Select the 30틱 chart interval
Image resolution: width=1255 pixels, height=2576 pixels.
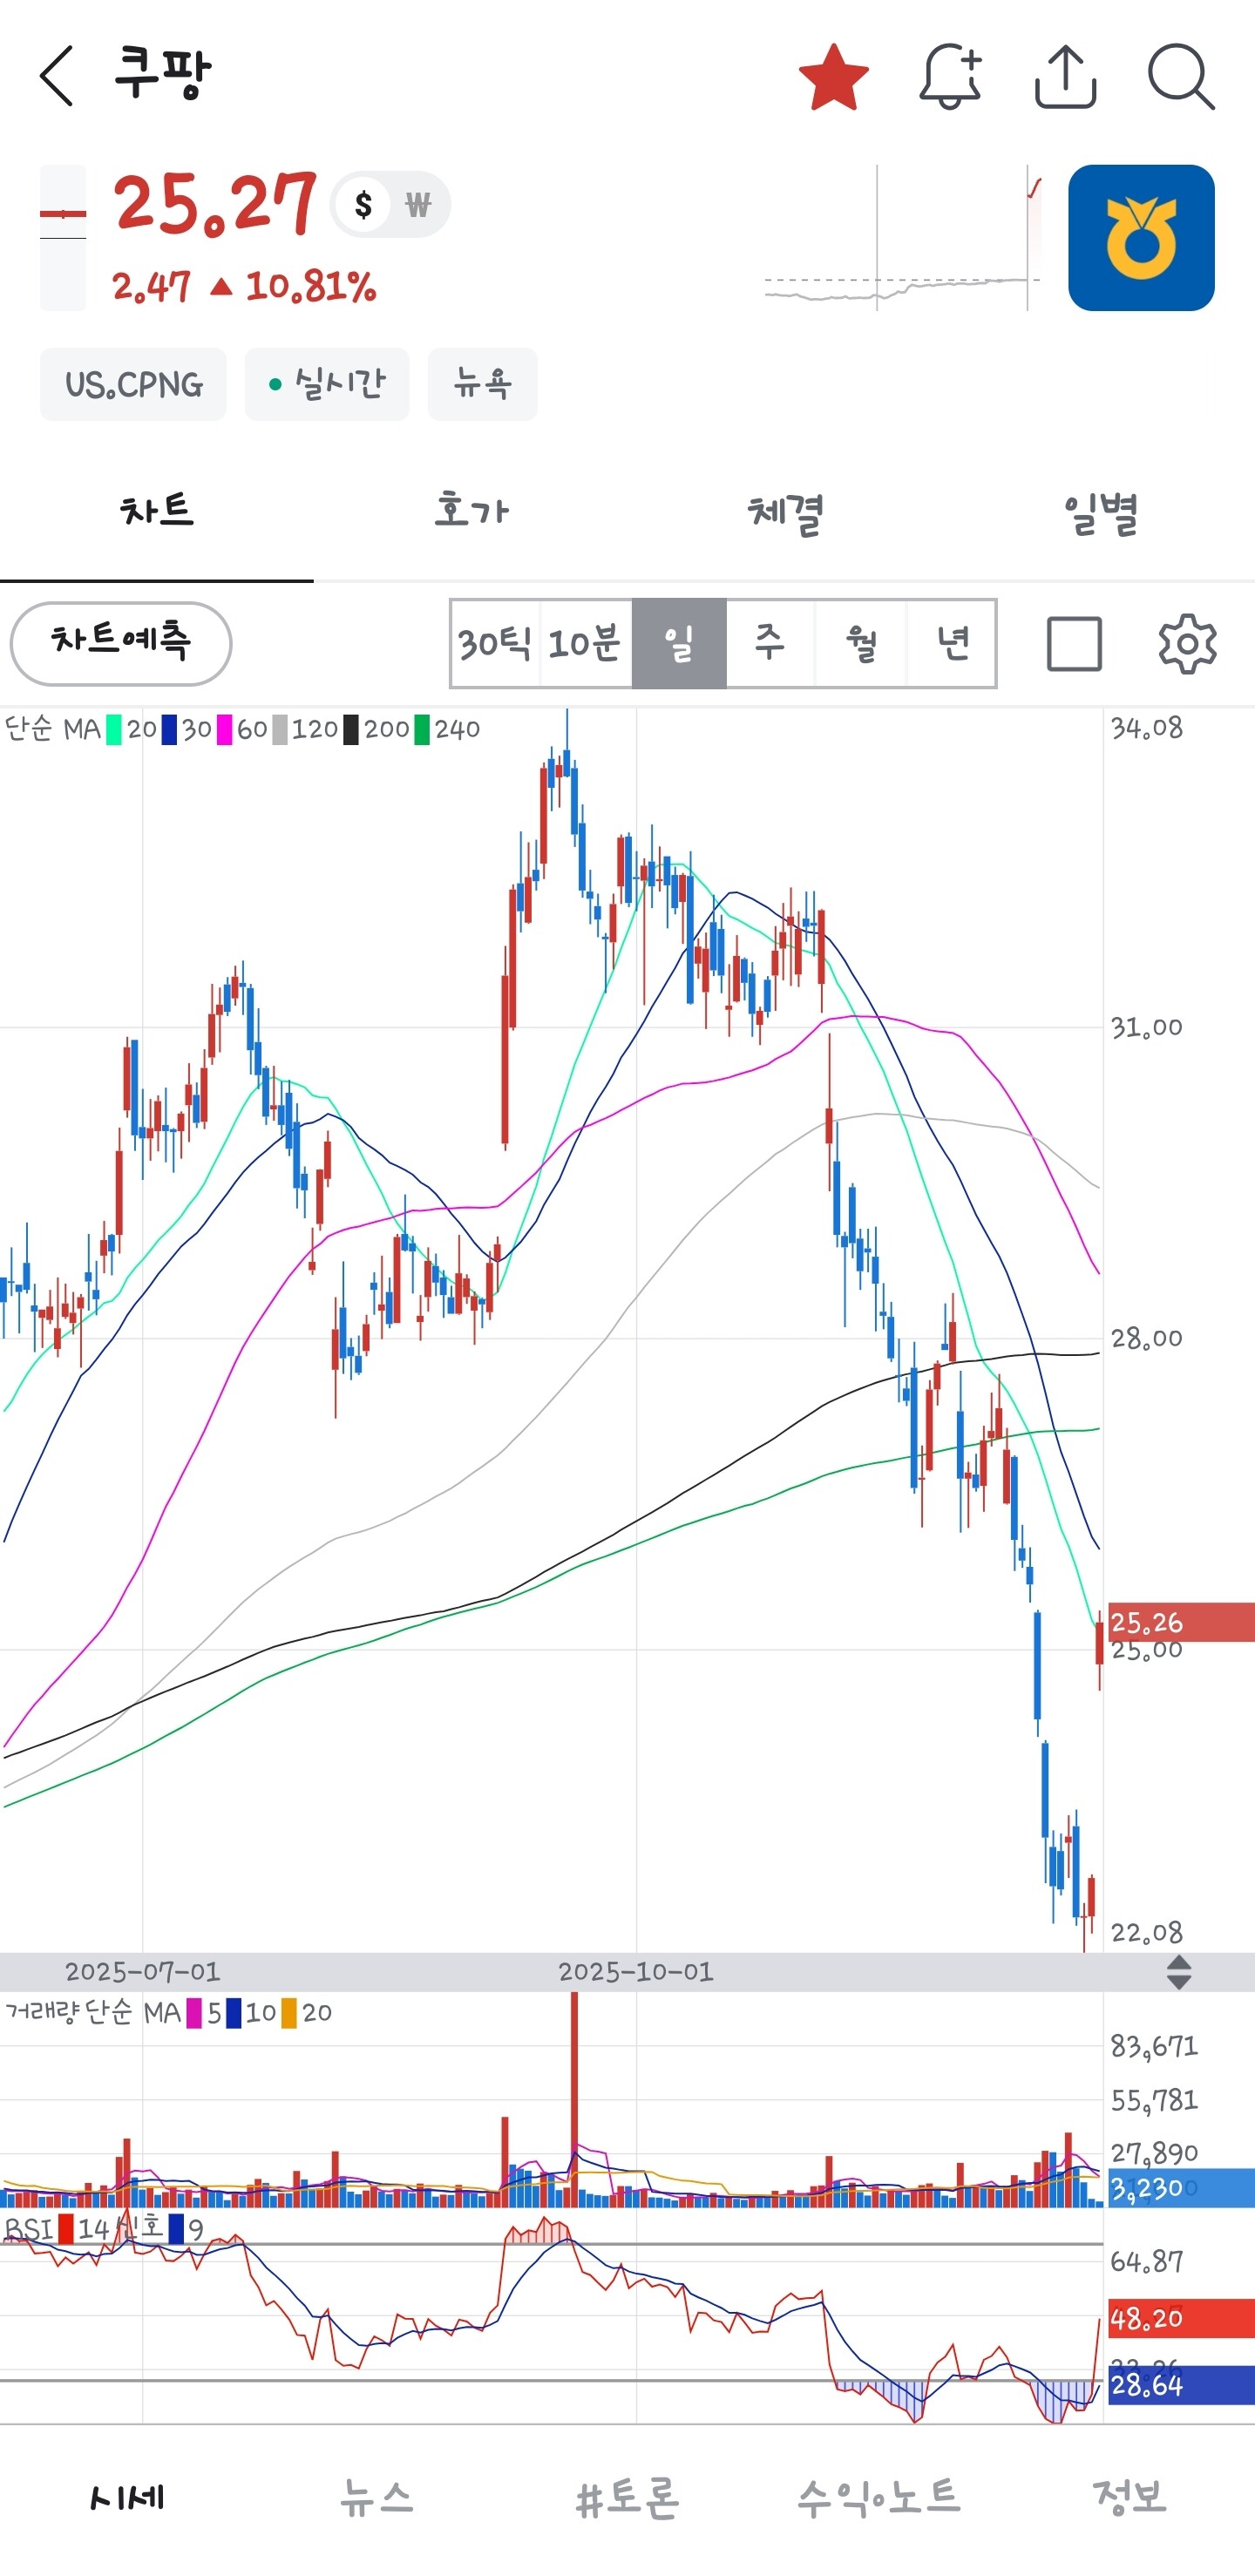(x=495, y=643)
